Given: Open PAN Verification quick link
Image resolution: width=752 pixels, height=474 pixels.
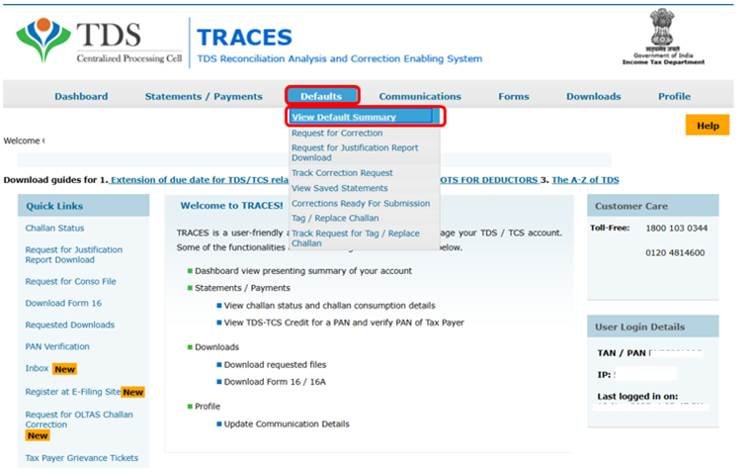Looking at the screenshot, I should [57, 346].
